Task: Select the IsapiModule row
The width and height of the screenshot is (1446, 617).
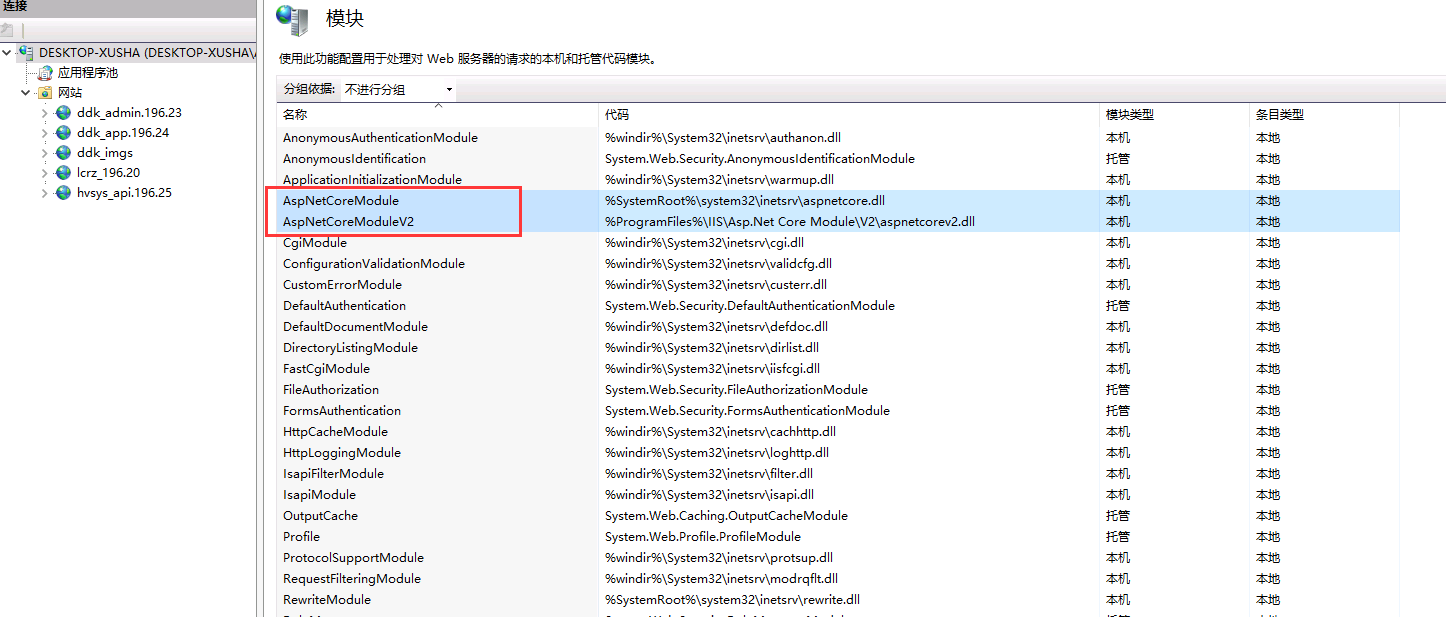Action: pos(838,495)
